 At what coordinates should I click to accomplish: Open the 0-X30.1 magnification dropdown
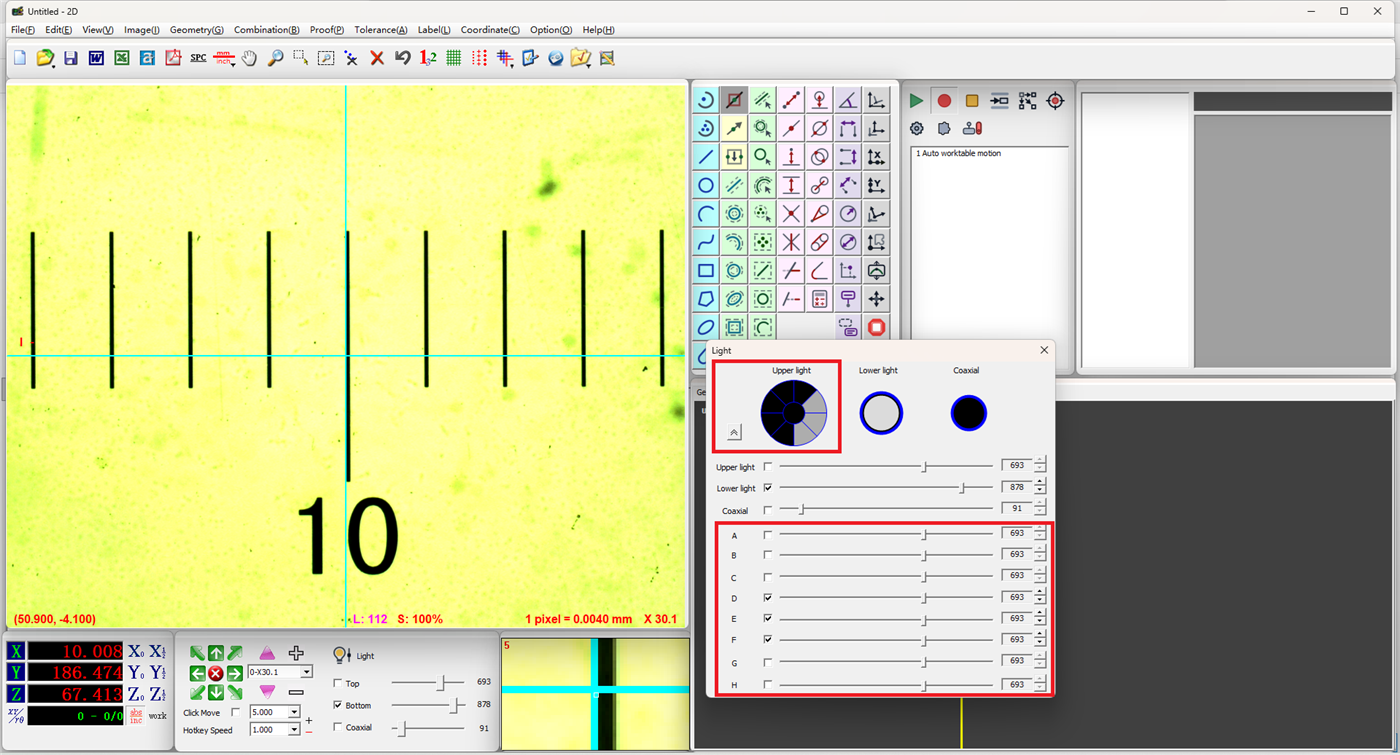click(x=306, y=672)
